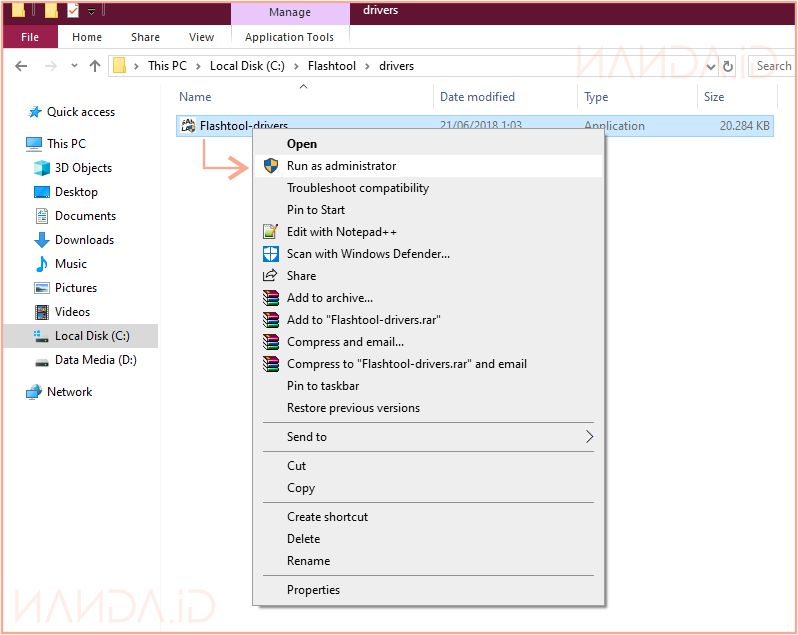Click the WinRAR icon beside Add to archive
Image resolution: width=798 pixels, height=635 pixels.
click(x=269, y=298)
